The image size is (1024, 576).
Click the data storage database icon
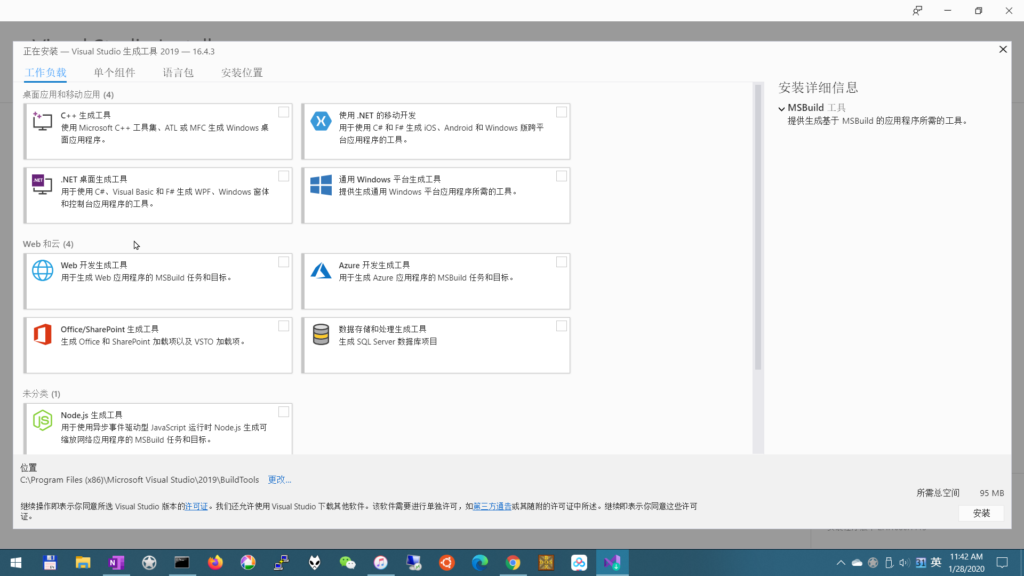(x=321, y=334)
